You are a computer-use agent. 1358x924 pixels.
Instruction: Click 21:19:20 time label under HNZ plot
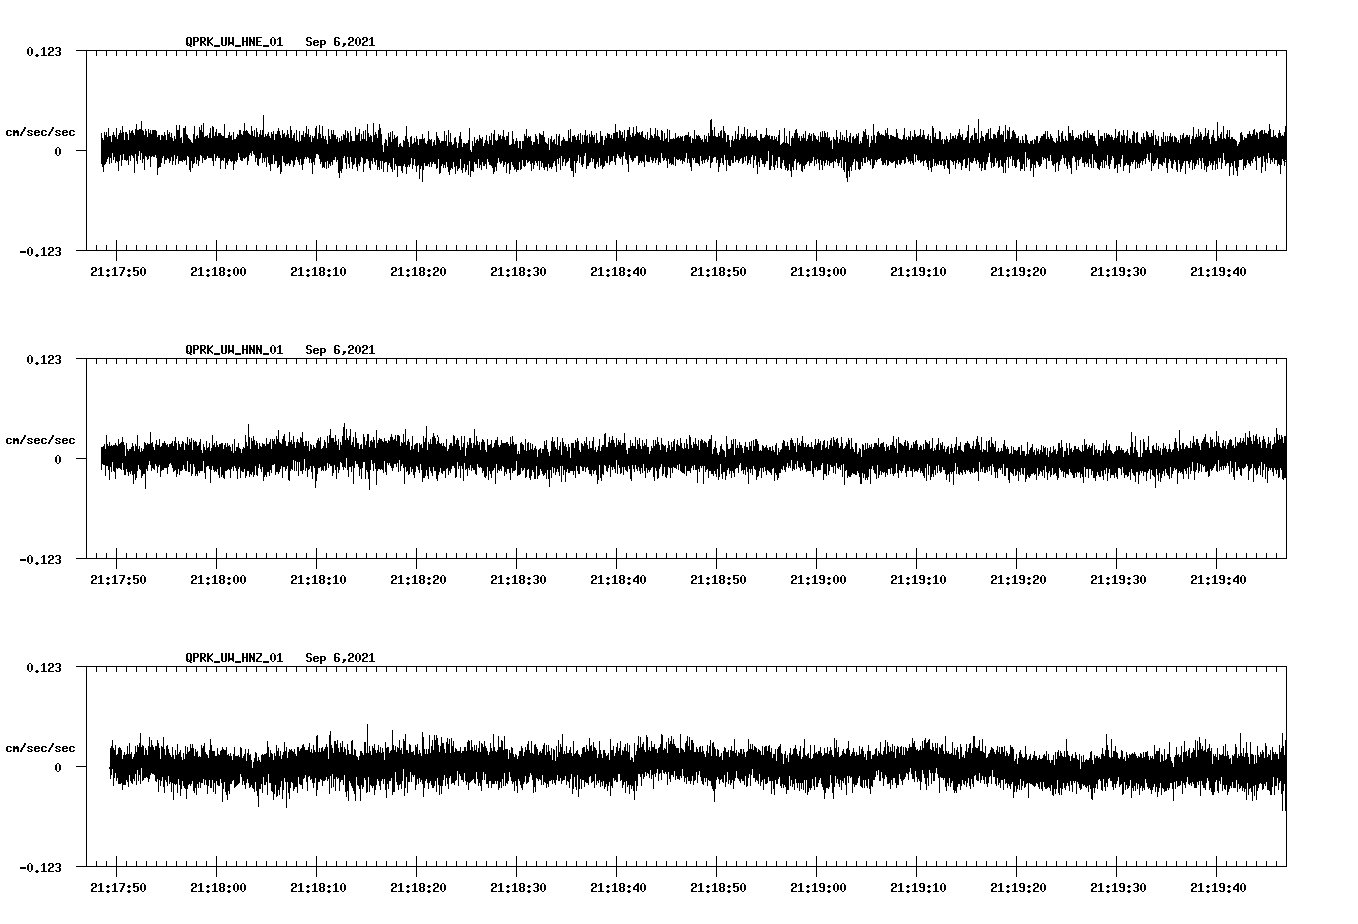click(1018, 888)
